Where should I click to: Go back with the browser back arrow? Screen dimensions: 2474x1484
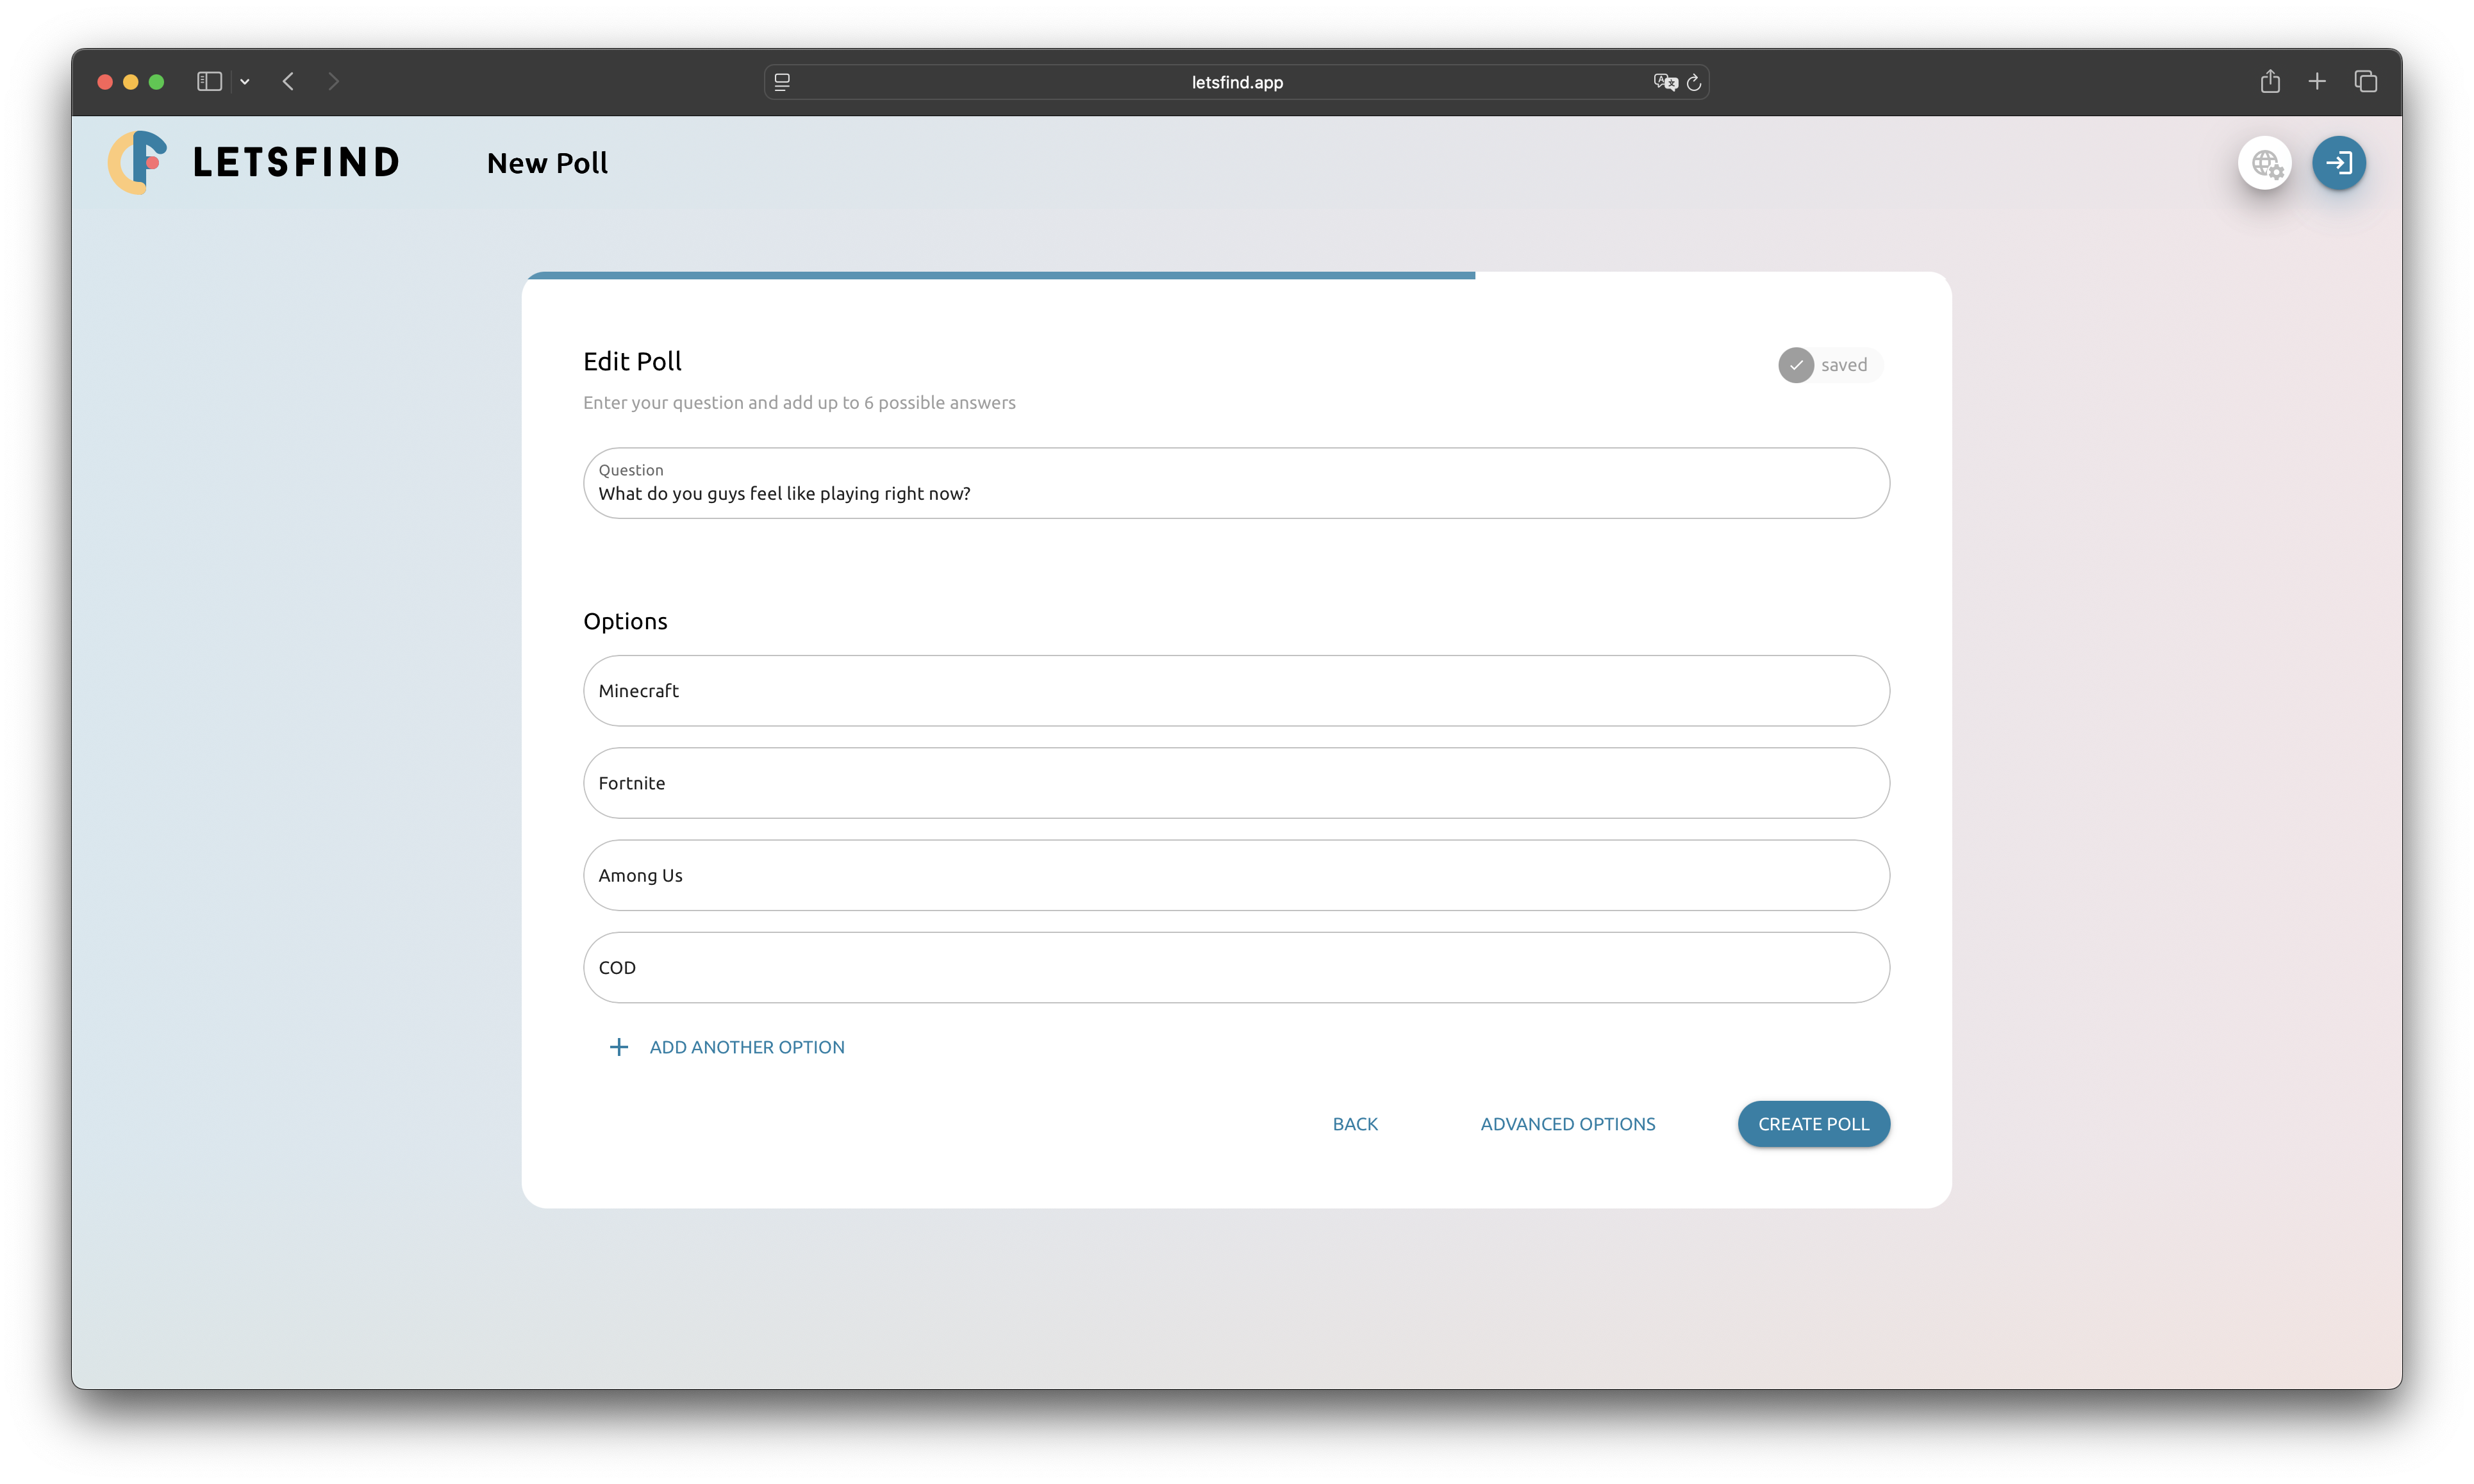(288, 82)
